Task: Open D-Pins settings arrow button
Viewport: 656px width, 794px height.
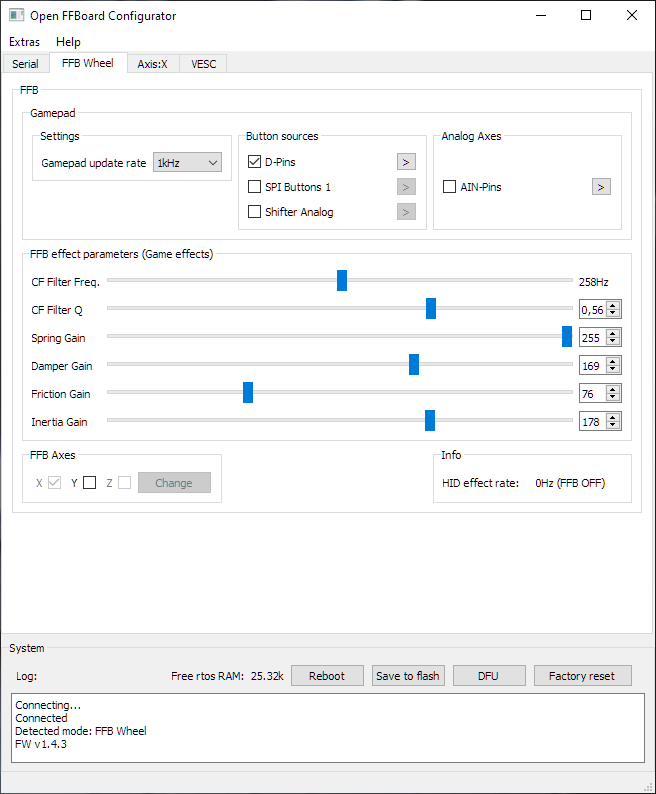Action: coord(406,162)
